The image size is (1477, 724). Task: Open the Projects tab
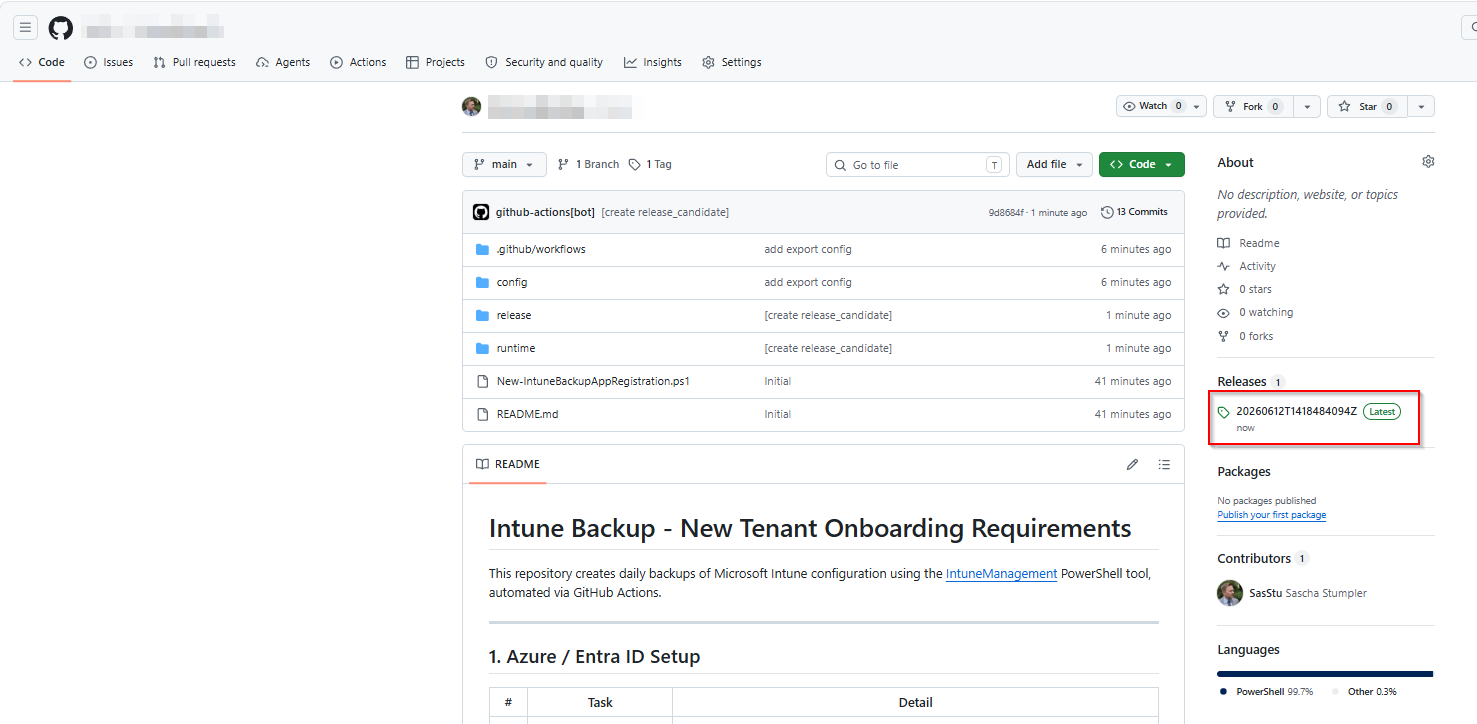[x=435, y=62]
